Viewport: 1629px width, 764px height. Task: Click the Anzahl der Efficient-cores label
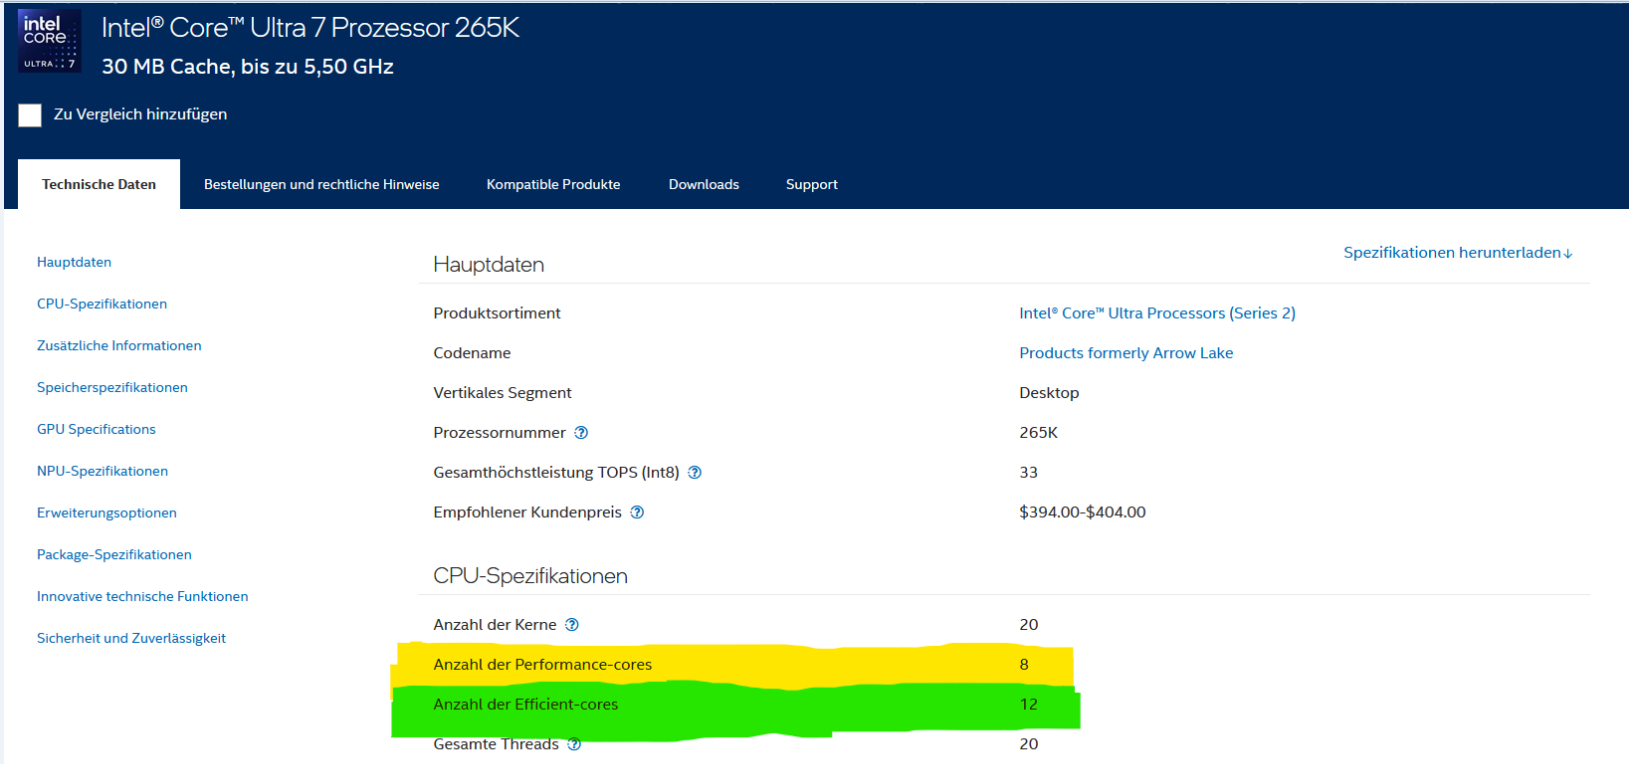(525, 705)
